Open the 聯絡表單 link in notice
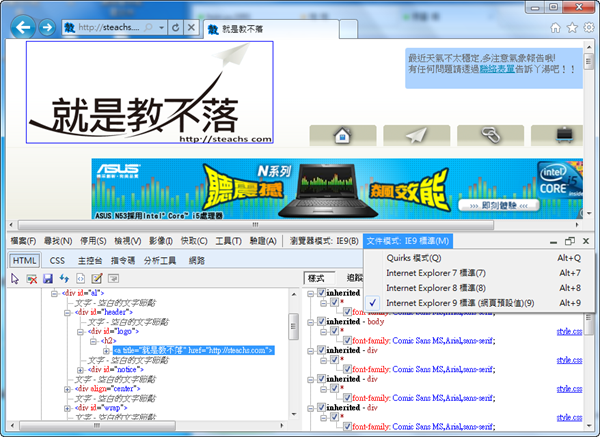The image size is (600, 437). pos(497,69)
